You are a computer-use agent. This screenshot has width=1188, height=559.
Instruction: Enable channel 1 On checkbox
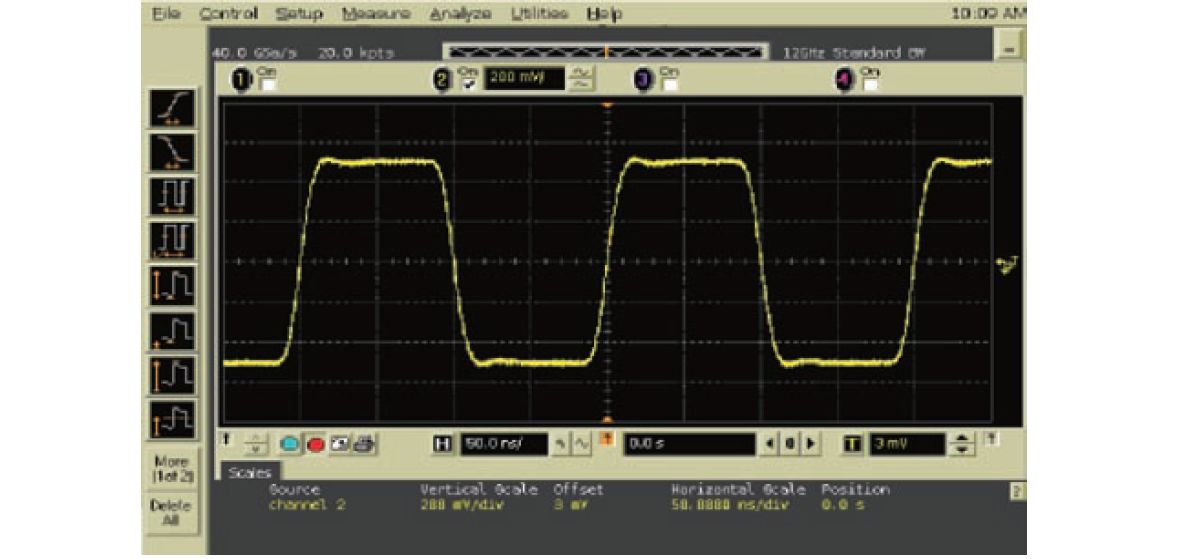267,85
